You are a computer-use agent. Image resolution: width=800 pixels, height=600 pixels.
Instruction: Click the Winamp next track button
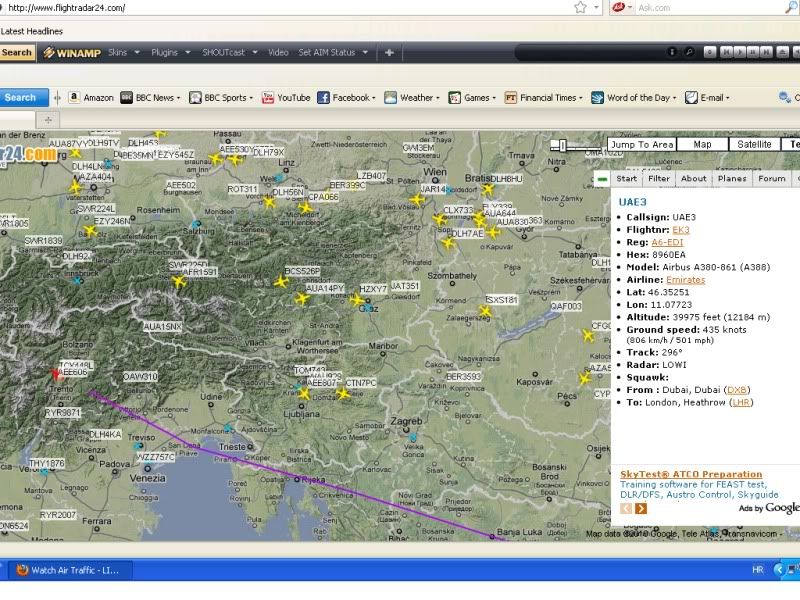click(x=766, y=52)
